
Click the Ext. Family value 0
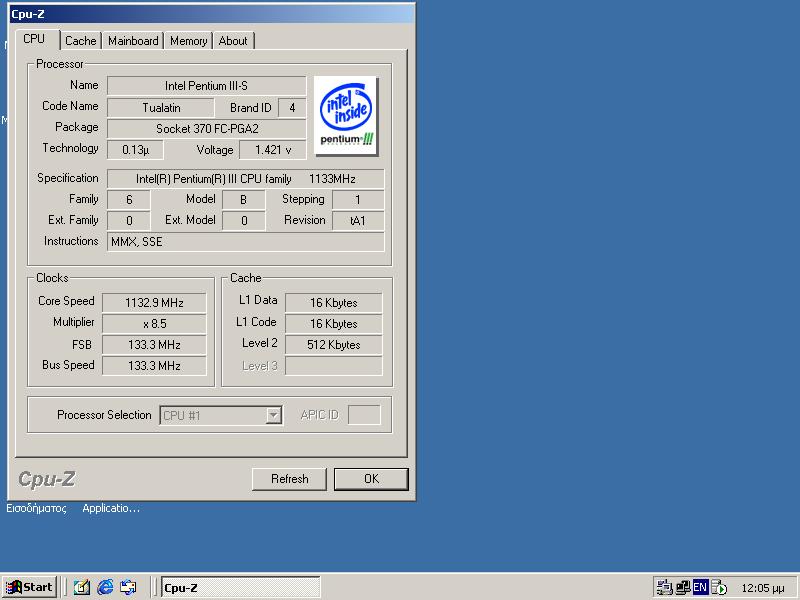click(129, 220)
